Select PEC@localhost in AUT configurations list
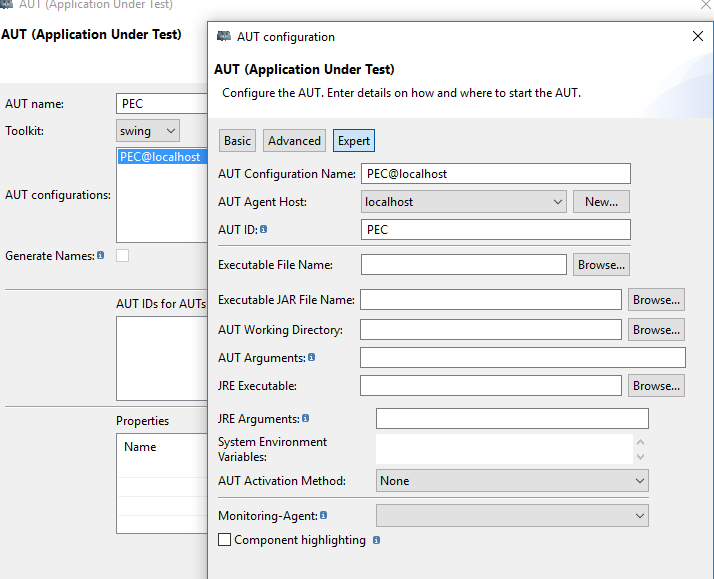Screen dimensions: 714x579 click(x=163, y=157)
